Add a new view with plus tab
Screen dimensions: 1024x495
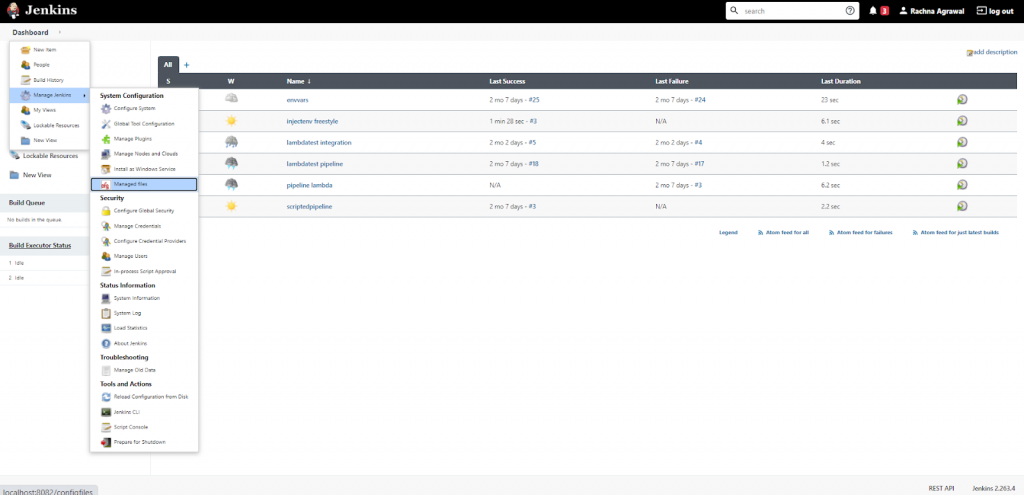pos(186,65)
